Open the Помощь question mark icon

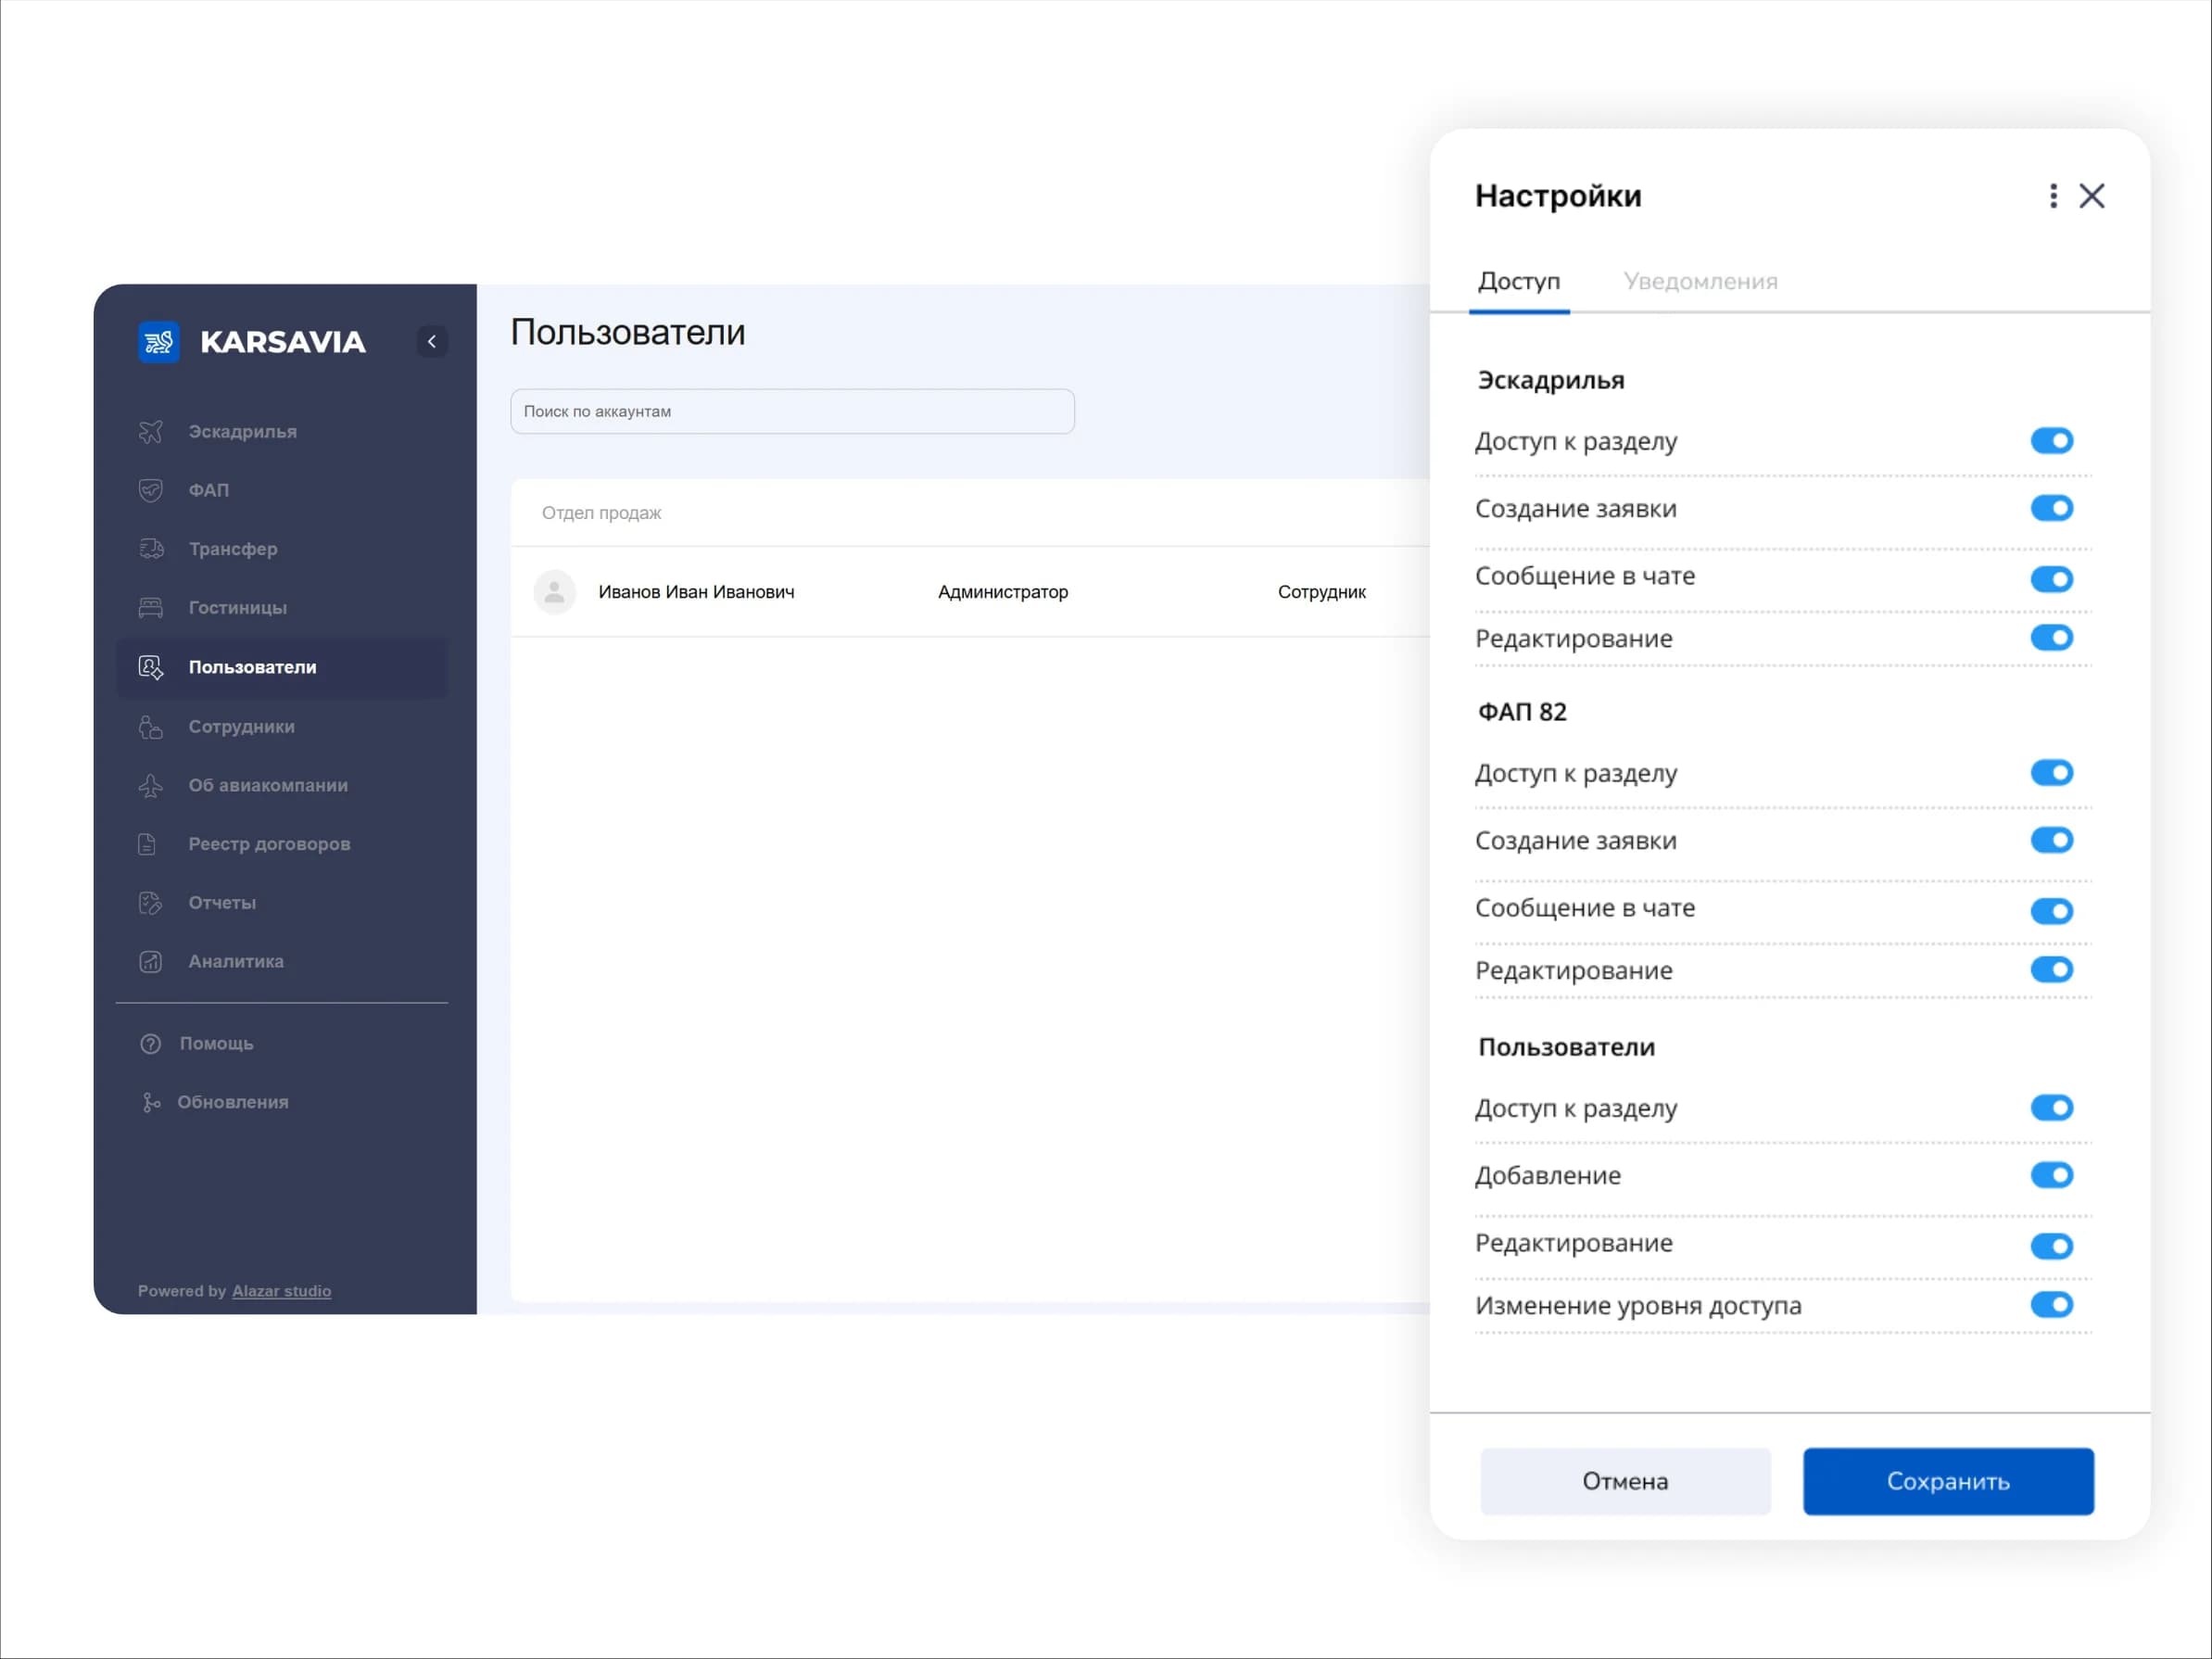pyautogui.click(x=150, y=1044)
